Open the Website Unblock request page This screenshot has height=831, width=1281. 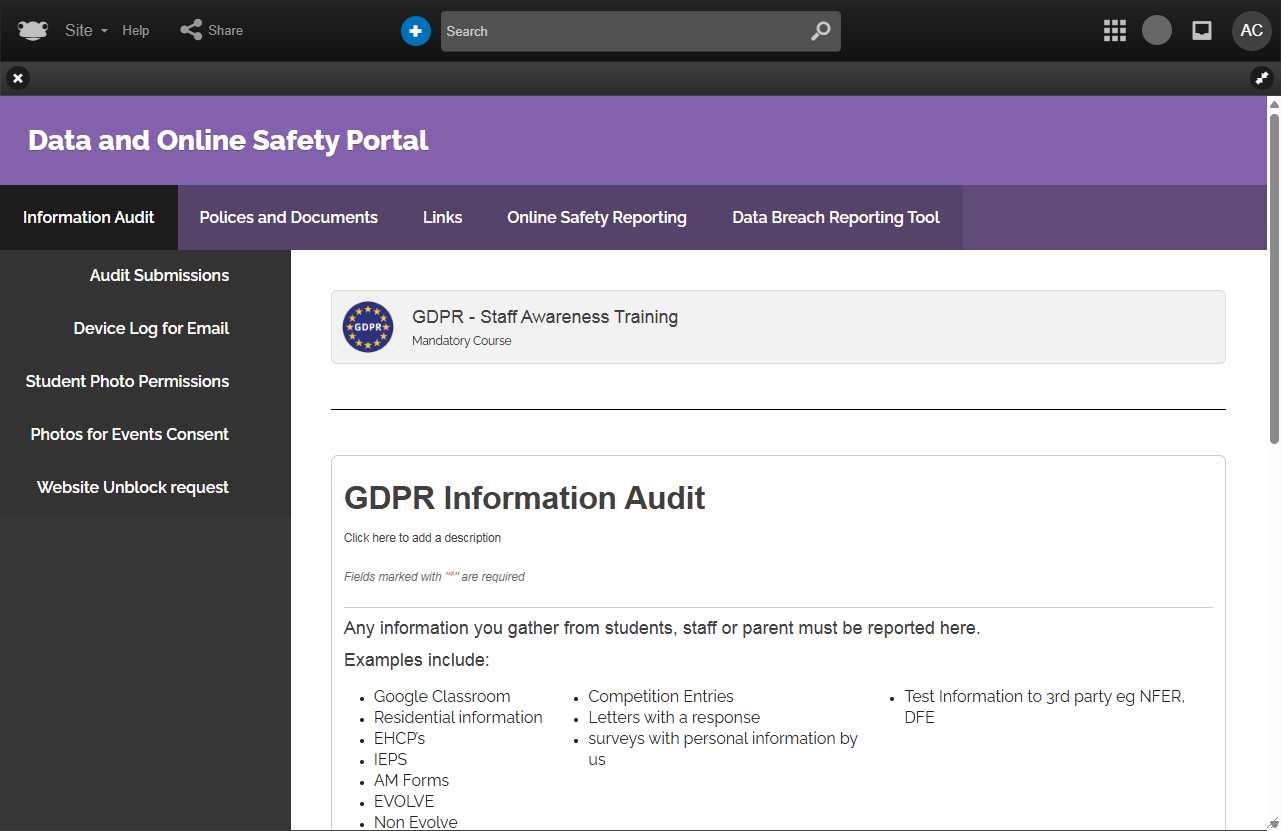tap(133, 487)
